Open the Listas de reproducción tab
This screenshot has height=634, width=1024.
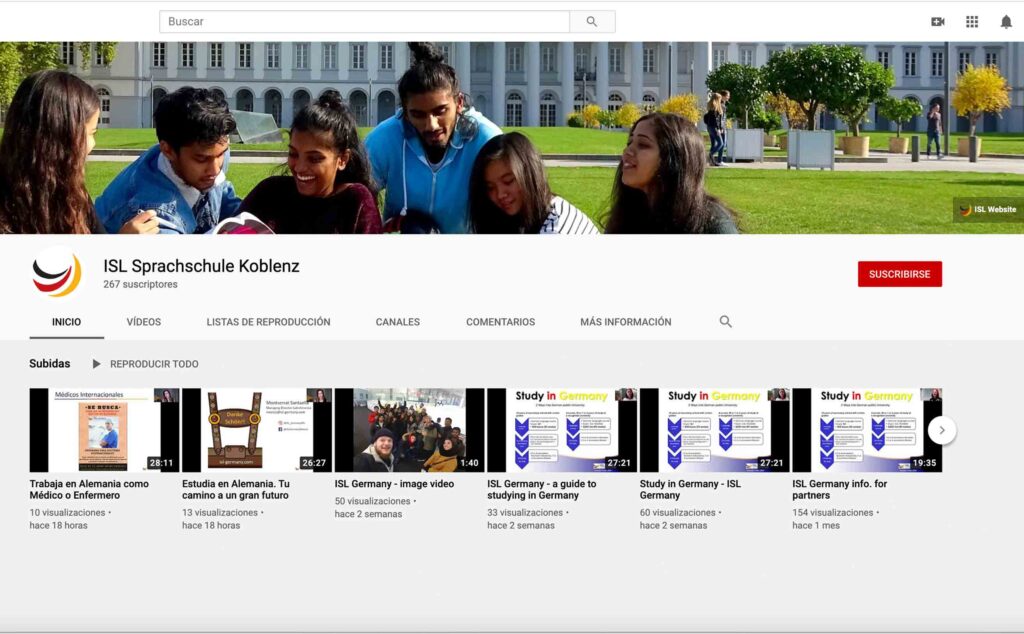tap(268, 322)
